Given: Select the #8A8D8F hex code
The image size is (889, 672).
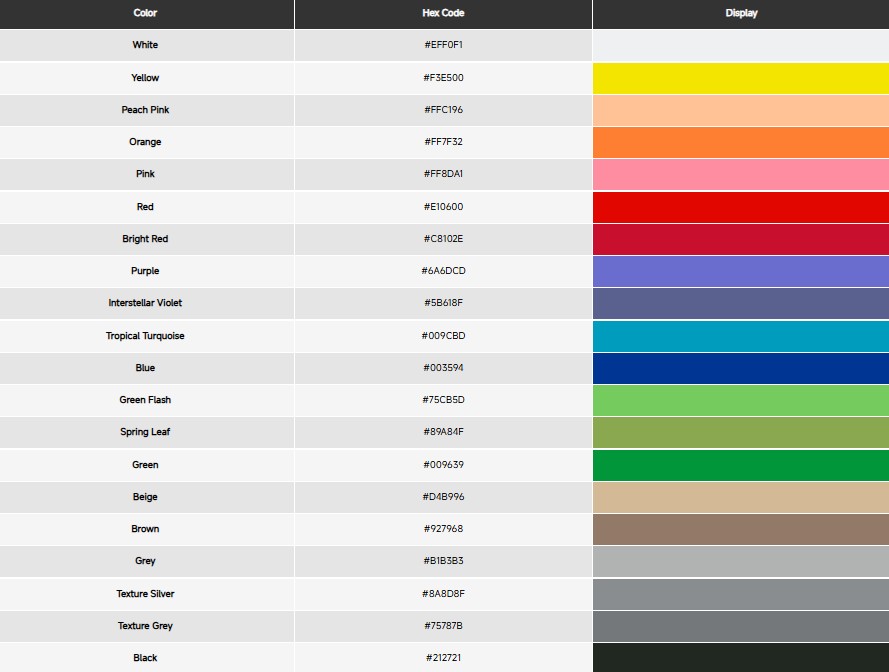Looking at the screenshot, I should point(443,594).
